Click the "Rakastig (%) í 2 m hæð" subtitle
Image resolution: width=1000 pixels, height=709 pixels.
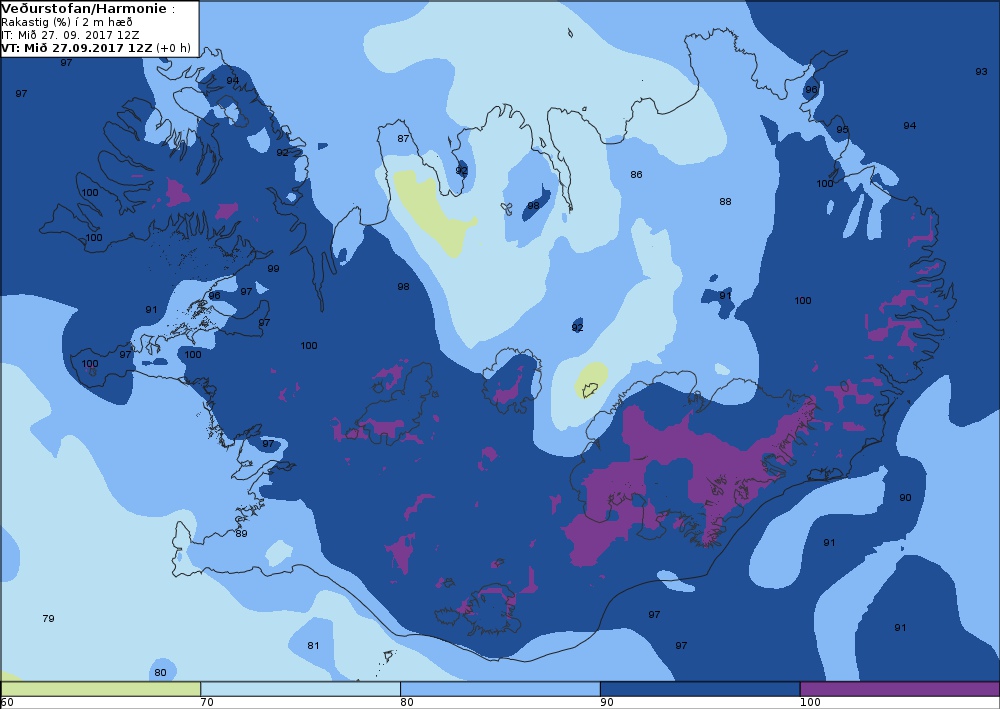[x=67, y=22]
